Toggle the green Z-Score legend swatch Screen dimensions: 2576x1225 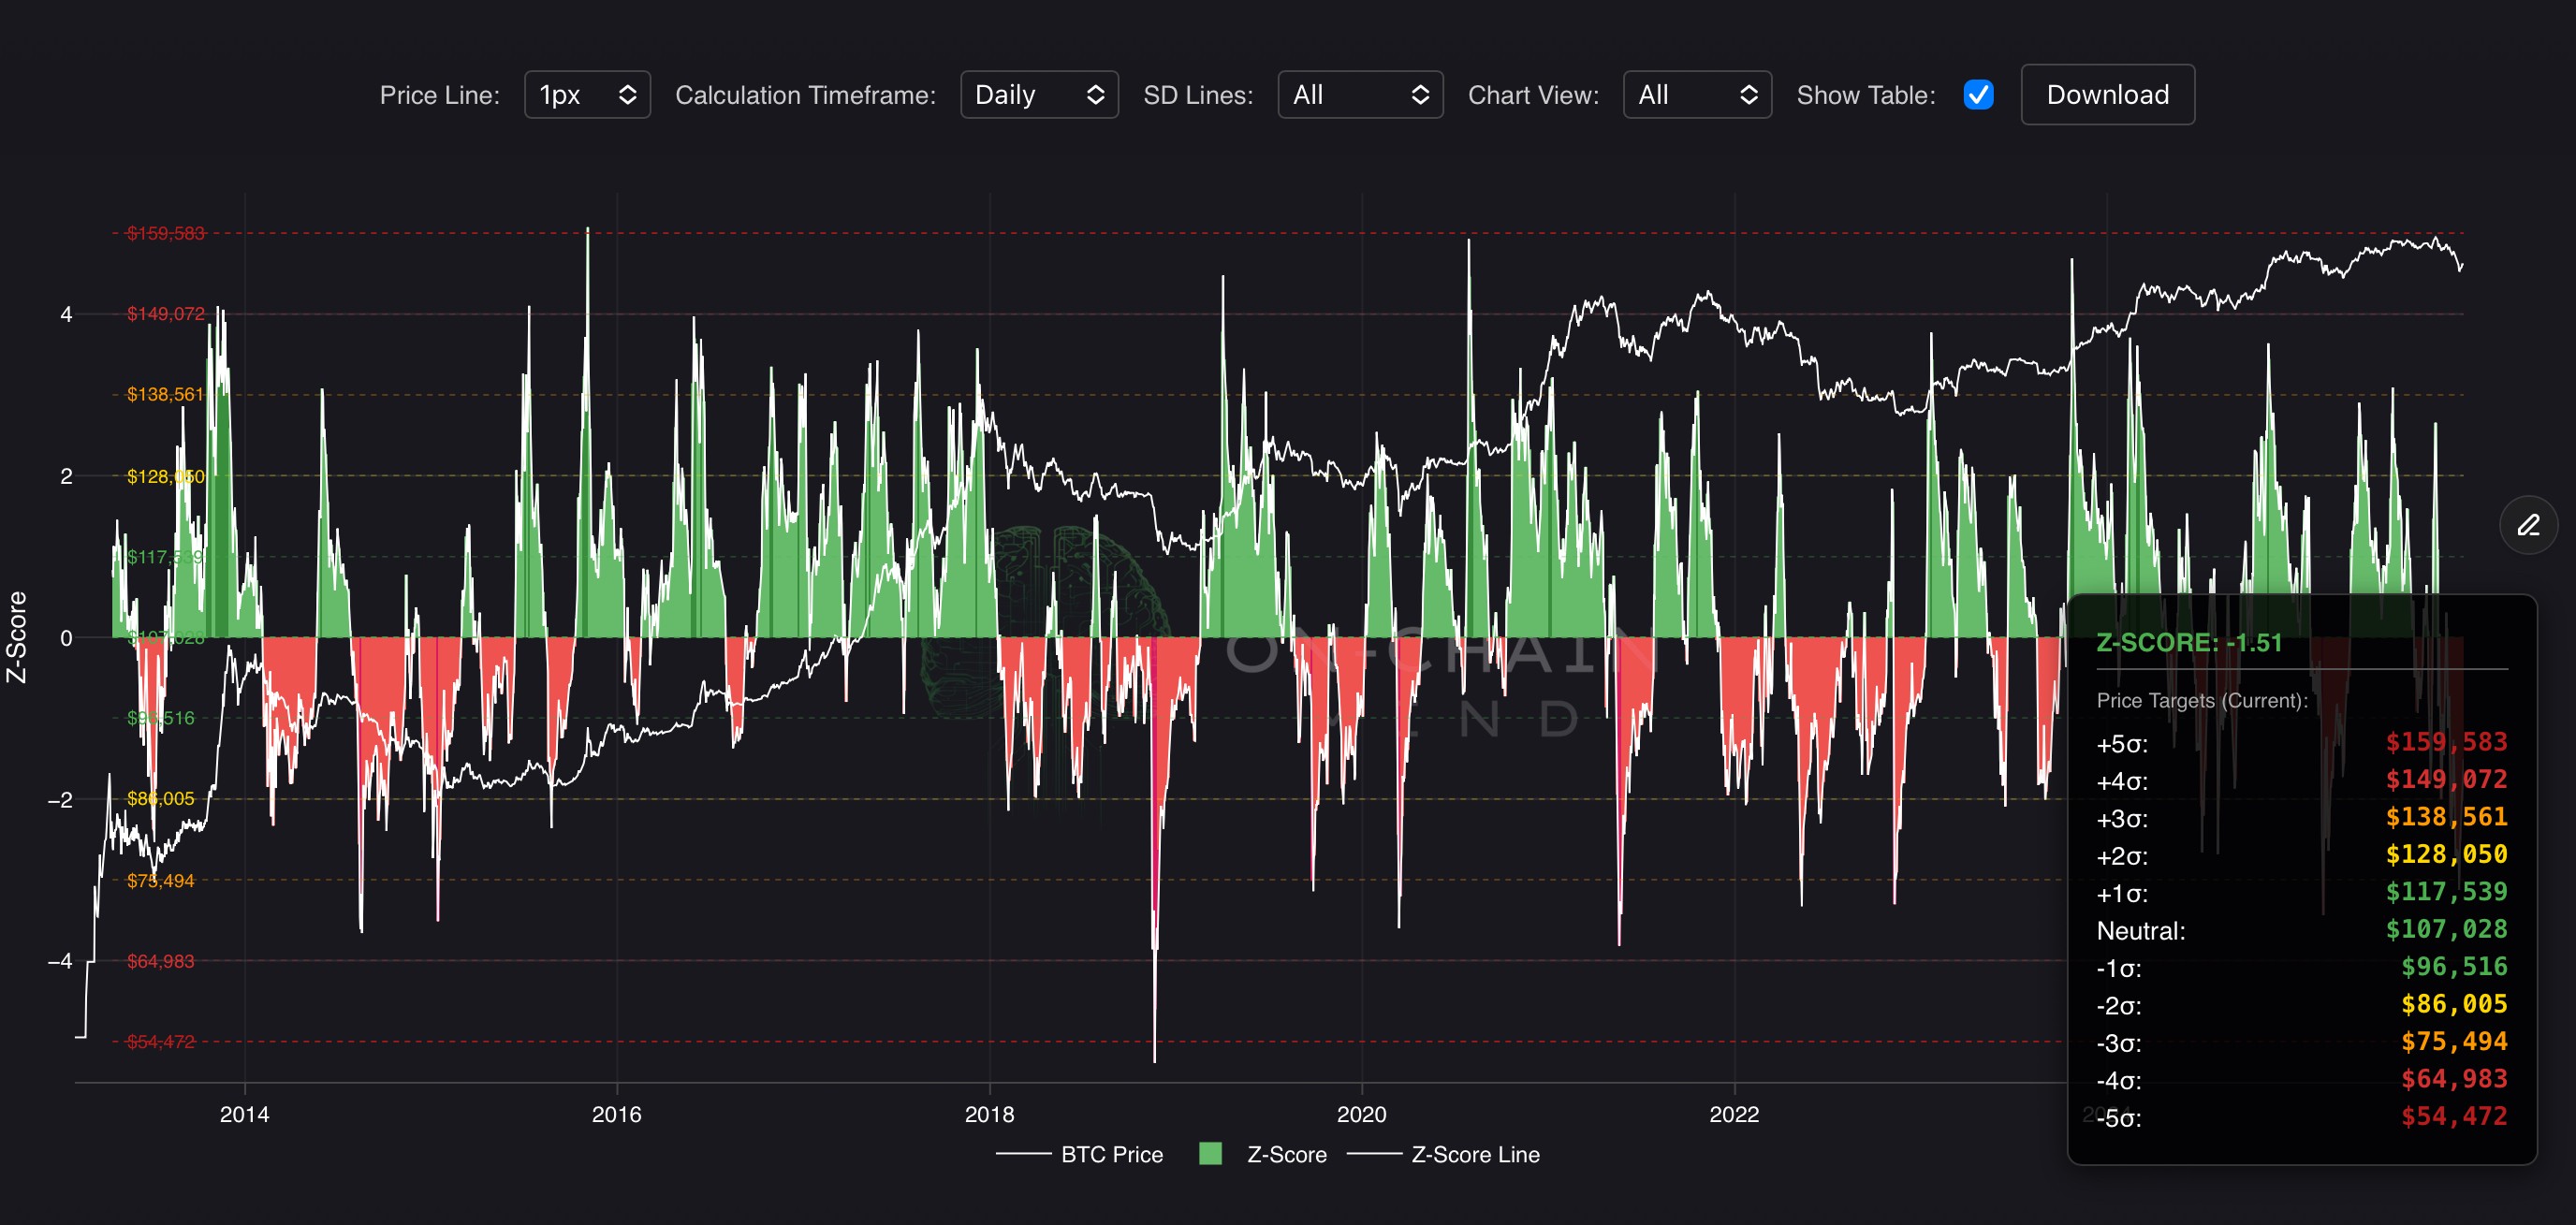(x=1210, y=1154)
